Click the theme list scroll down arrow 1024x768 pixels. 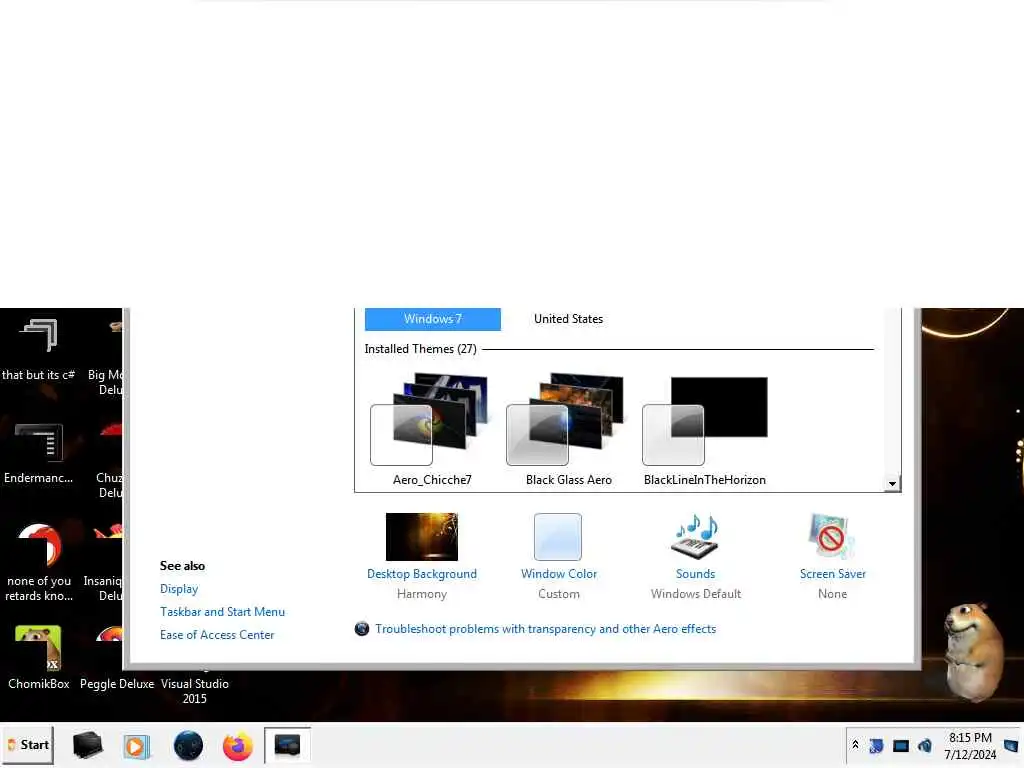(892, 483)
